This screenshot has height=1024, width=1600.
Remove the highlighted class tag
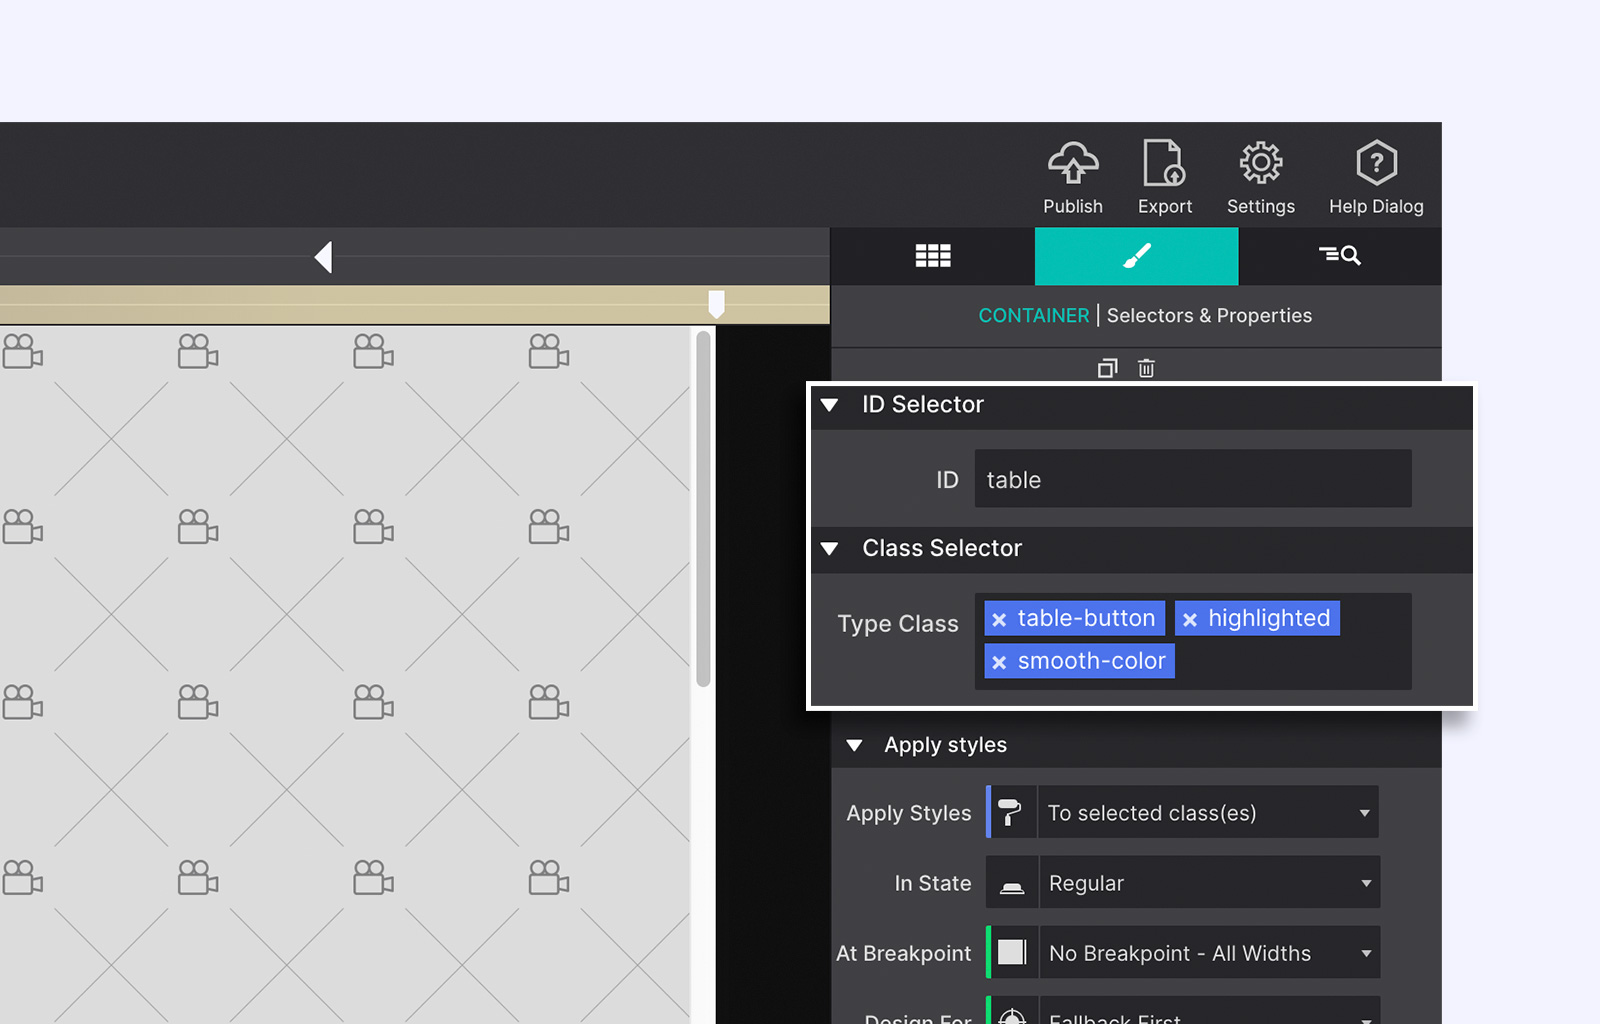1190,620
